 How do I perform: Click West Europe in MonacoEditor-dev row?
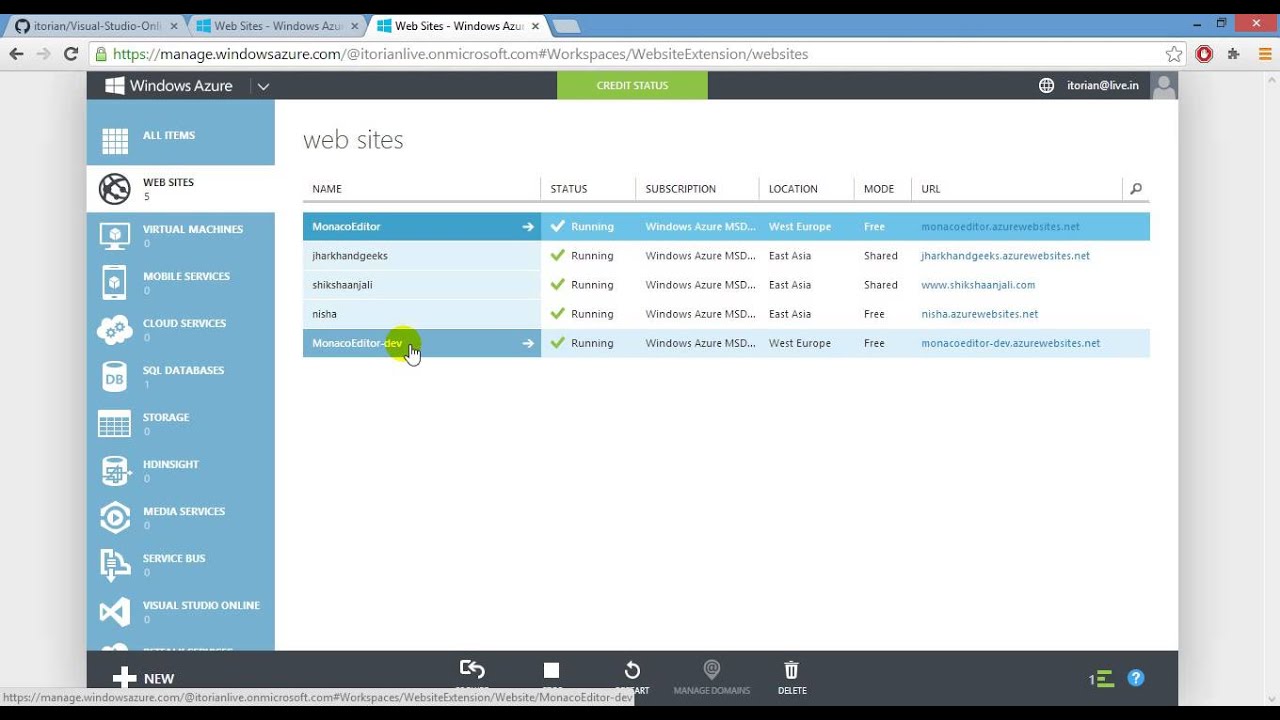pos(800,343)
